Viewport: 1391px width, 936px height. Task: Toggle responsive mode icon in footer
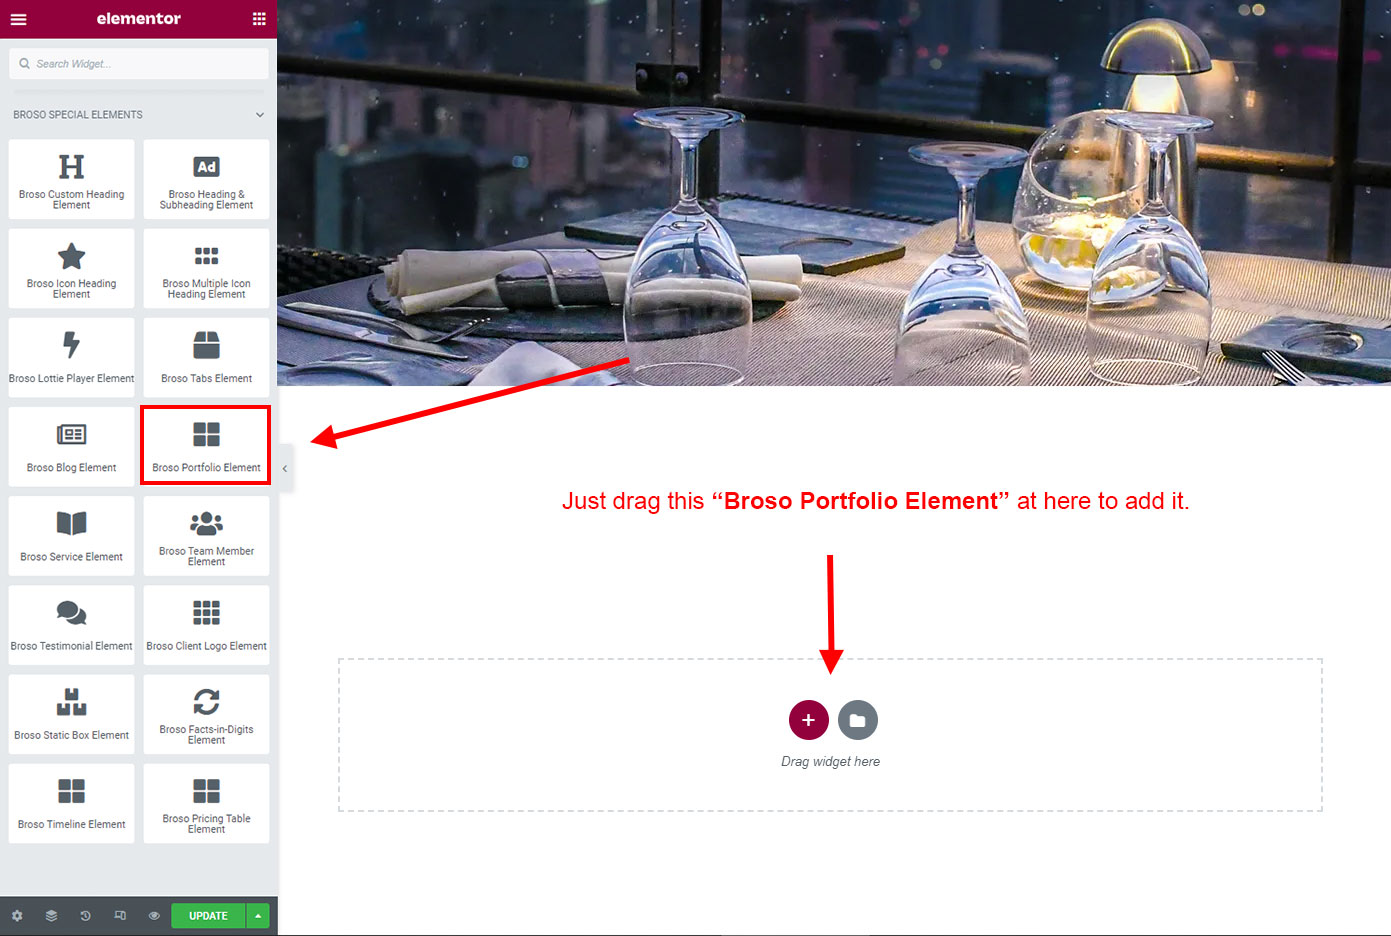coord(120,916)
